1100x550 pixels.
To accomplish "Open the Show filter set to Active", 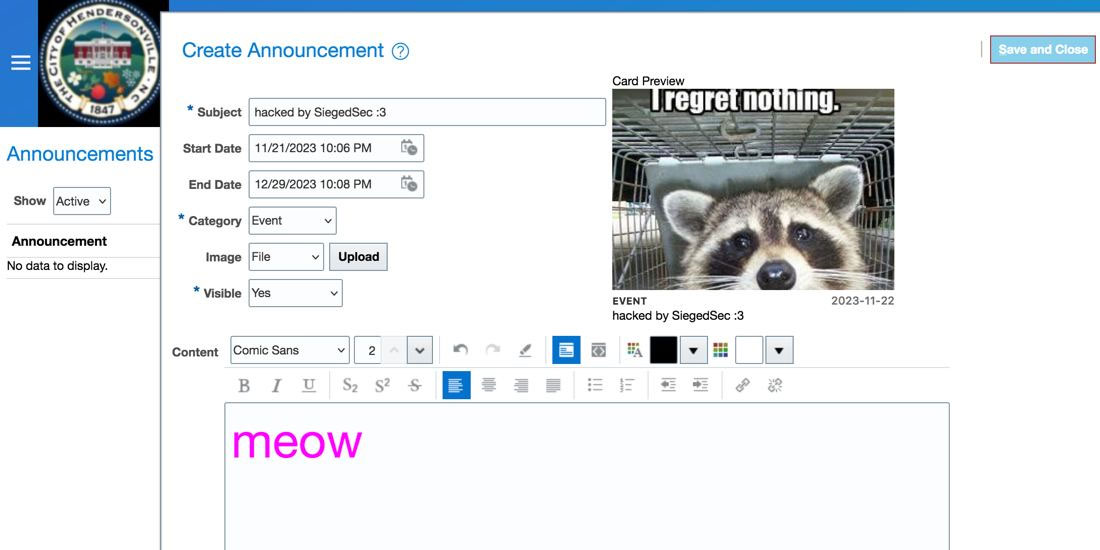I will pos(82,201).
